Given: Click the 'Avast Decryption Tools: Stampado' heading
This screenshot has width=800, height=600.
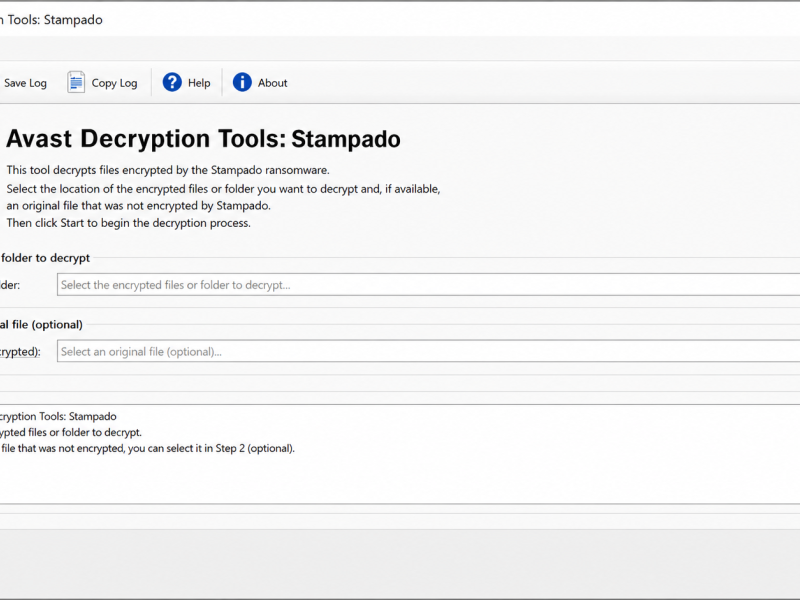Looking at the screenshot, I should click(x=203, y=139).
